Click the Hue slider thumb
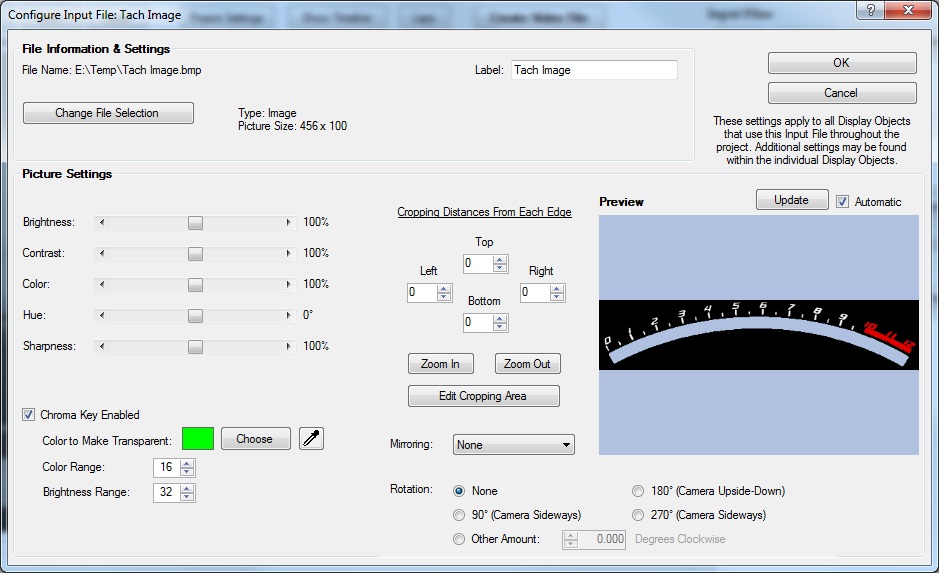The image size is (939, 573). click(x=195, y=316)
